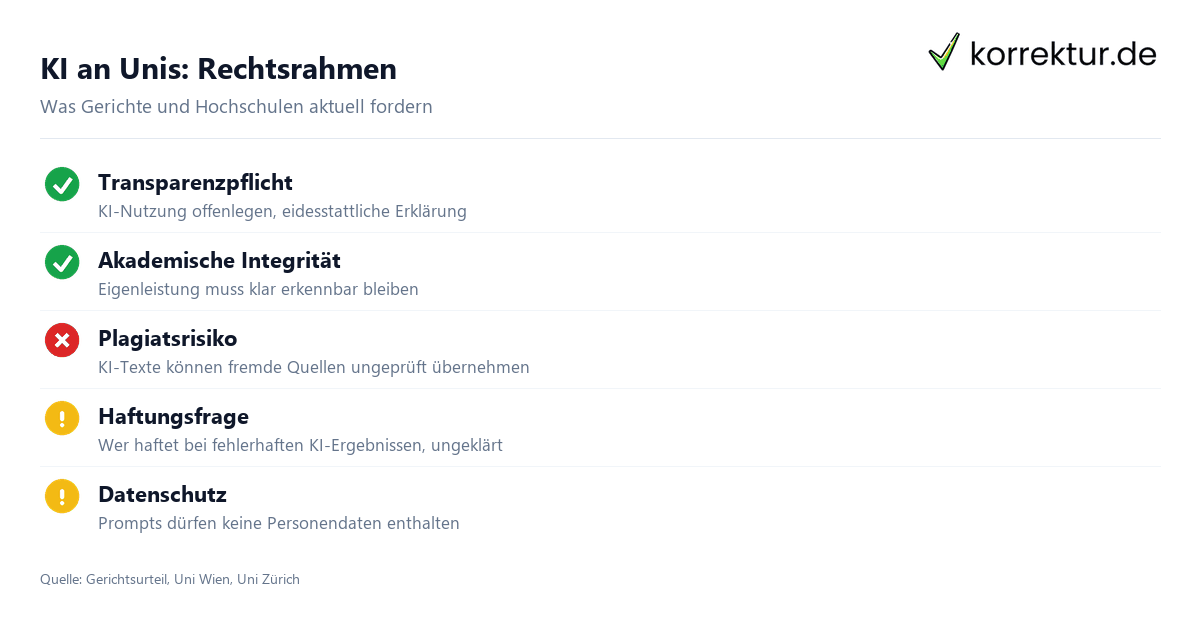Click the title KI an Unis: Rechtsrahmen
1200x630 pixels.
tap(218, 69)
